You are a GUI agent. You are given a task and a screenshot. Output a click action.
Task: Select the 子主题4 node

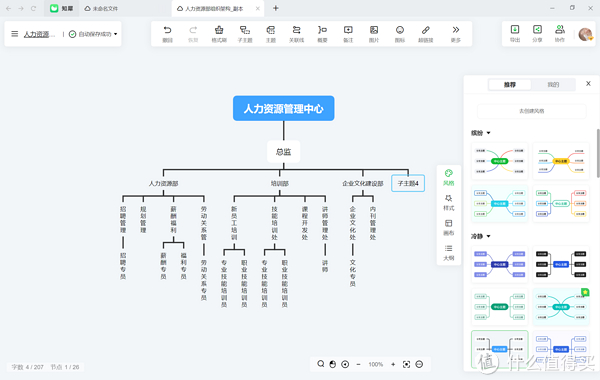[x=408, y=183]
